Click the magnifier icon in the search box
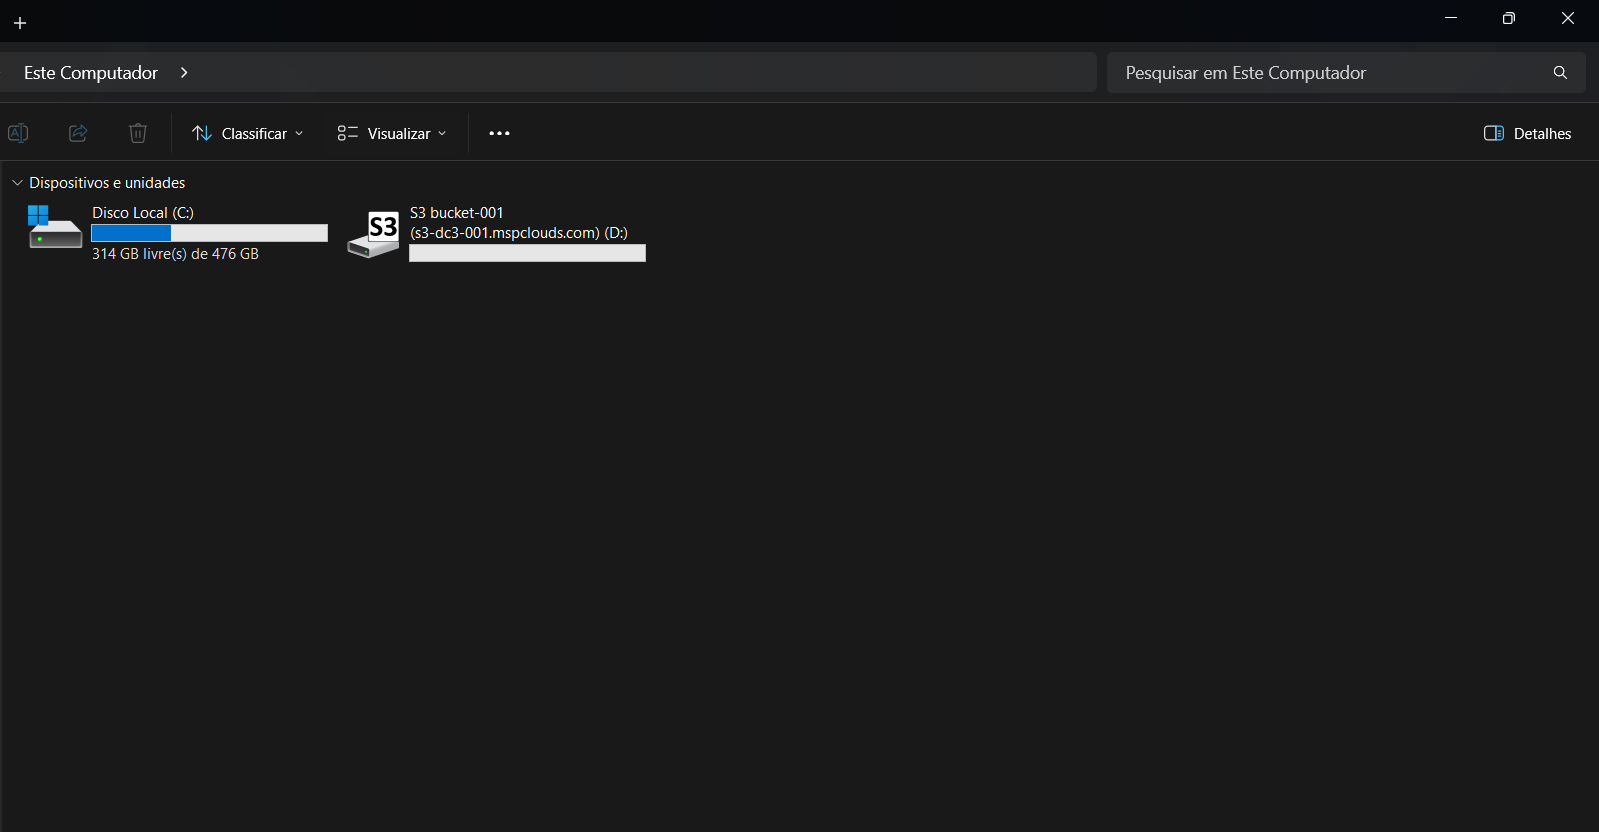The width and height of the screenshot is (1599, 832). coord(1559,73)
